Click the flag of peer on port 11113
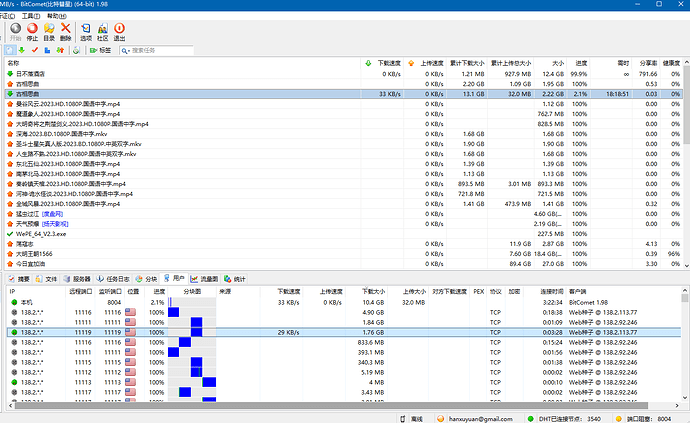690x423 pixels. [130, 382]
